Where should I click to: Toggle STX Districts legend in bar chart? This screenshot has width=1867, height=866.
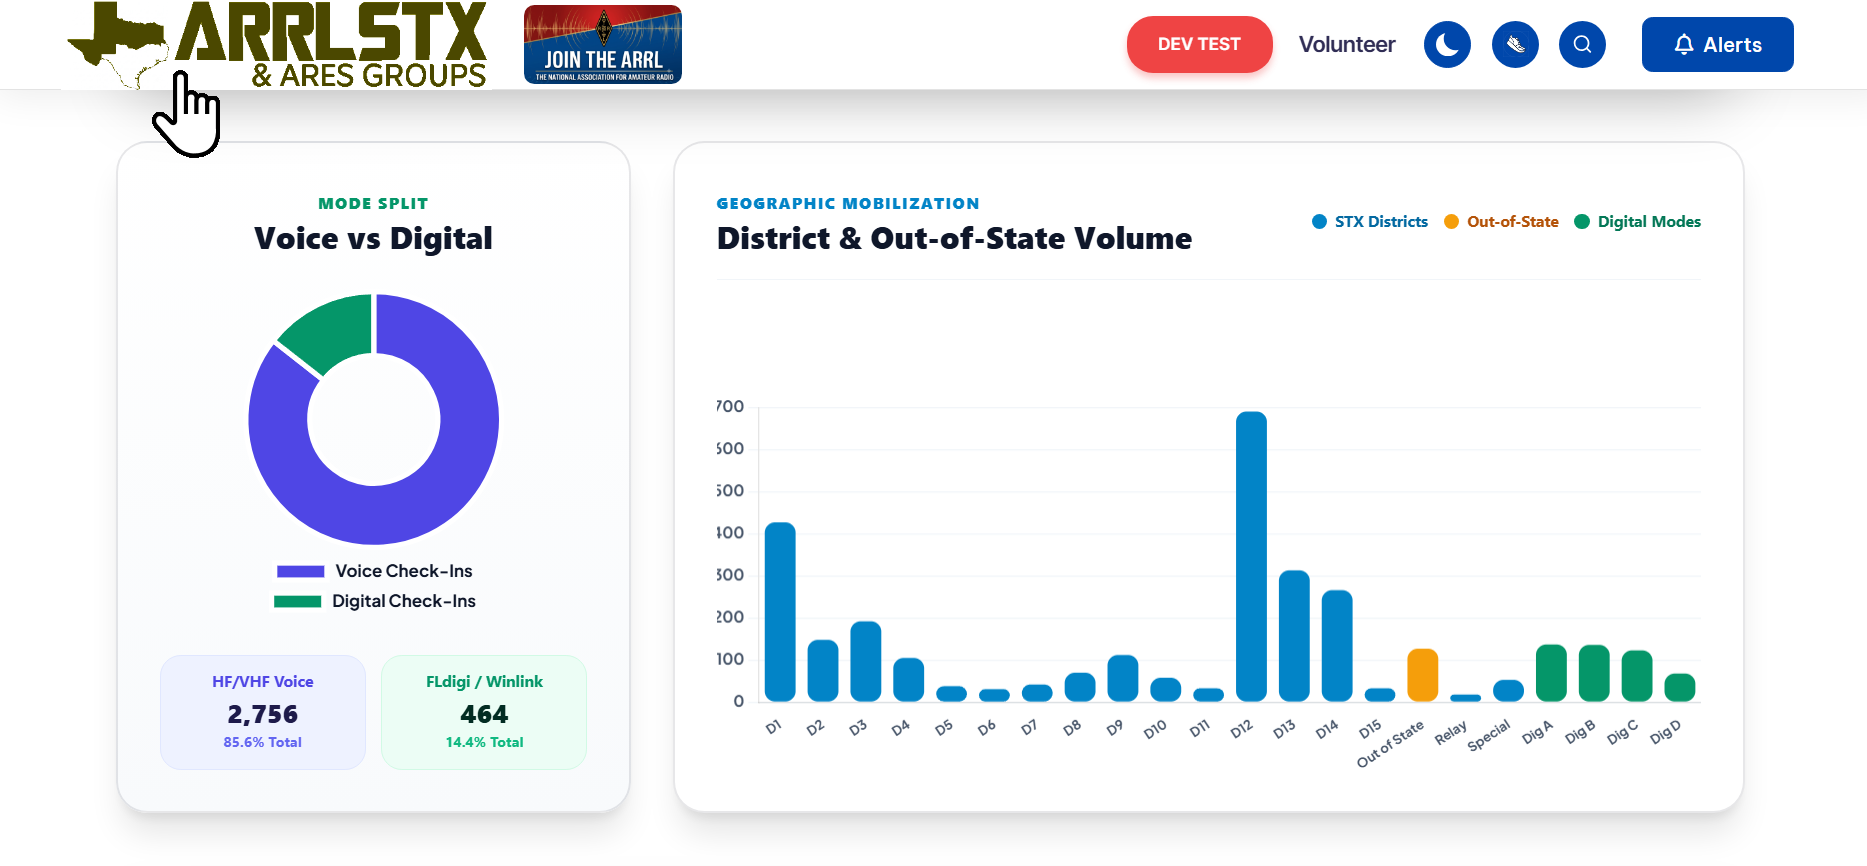point(1369,222)
